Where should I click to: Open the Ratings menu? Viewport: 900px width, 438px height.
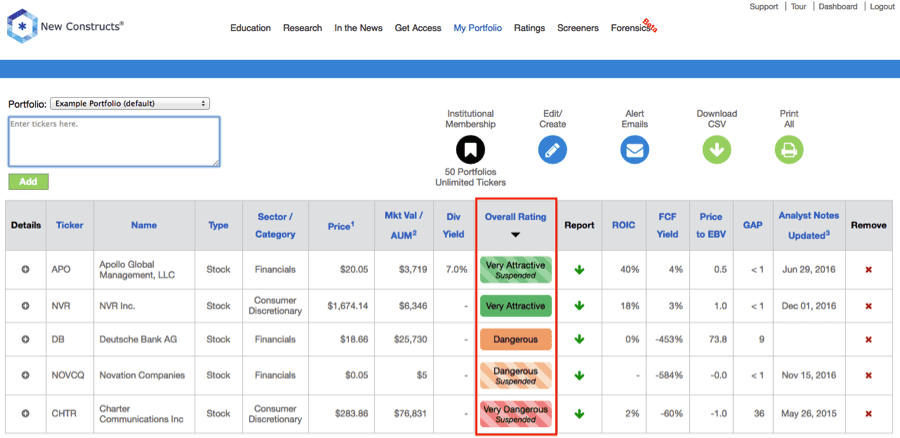[529, 28]
